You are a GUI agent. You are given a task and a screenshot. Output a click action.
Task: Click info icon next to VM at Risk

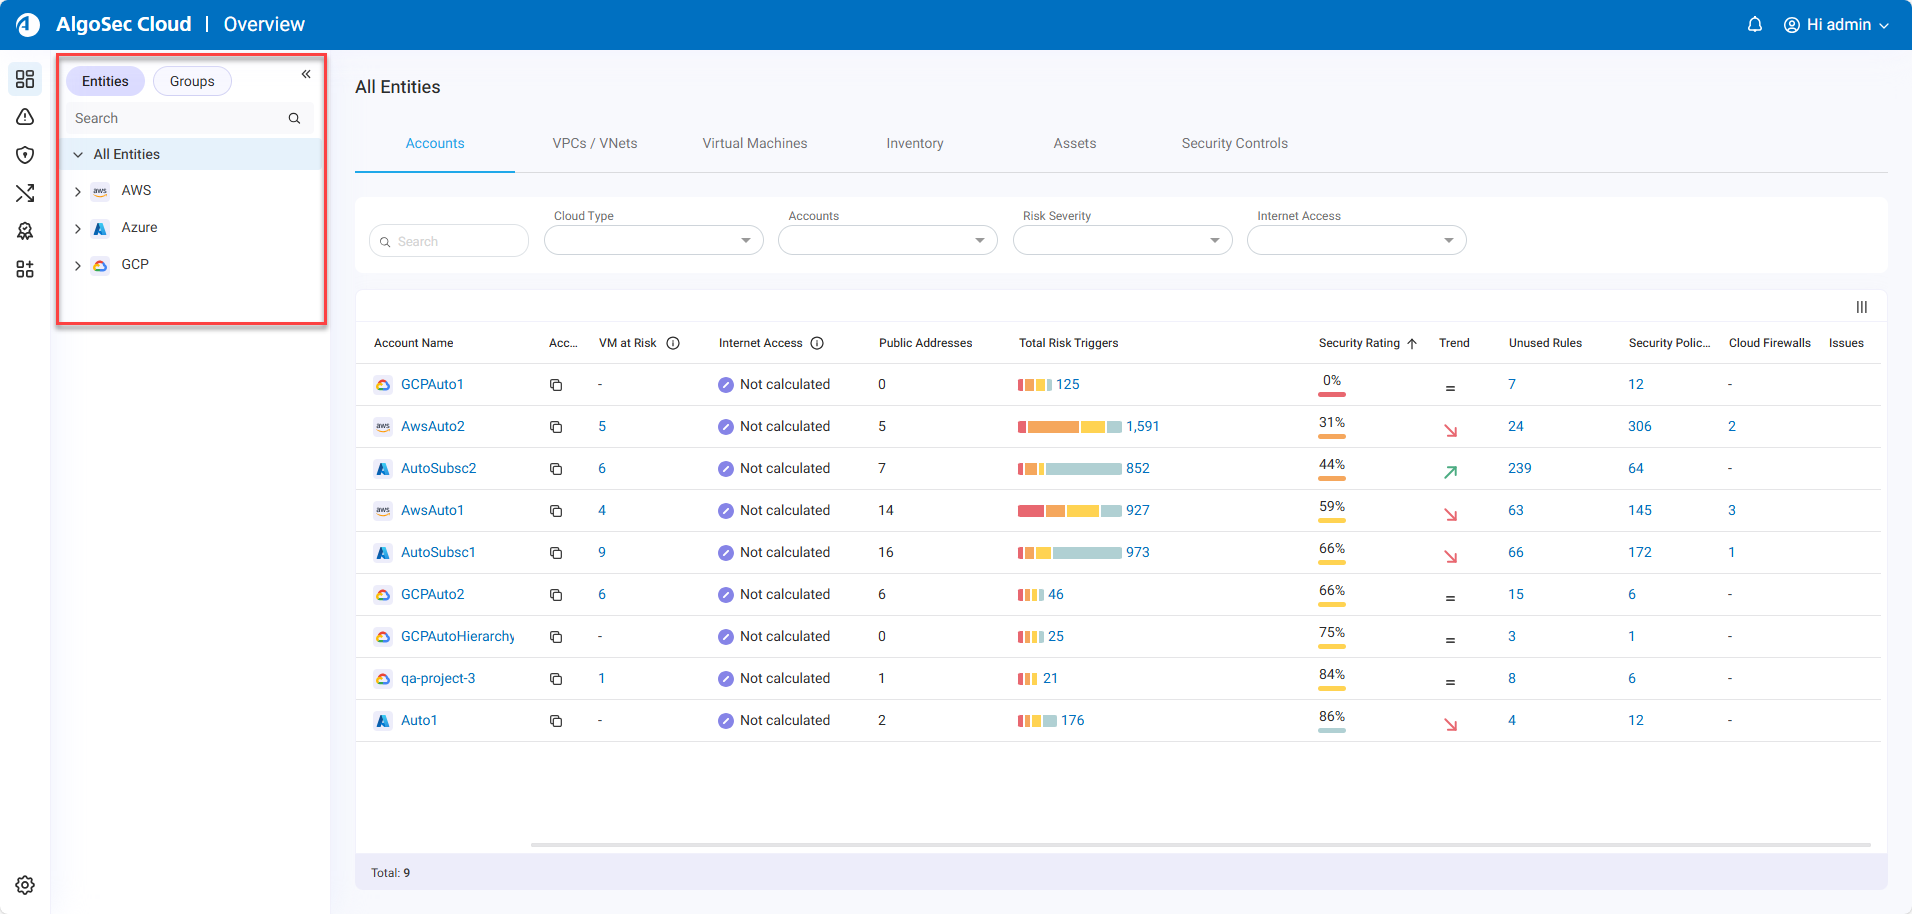[673, 343]
